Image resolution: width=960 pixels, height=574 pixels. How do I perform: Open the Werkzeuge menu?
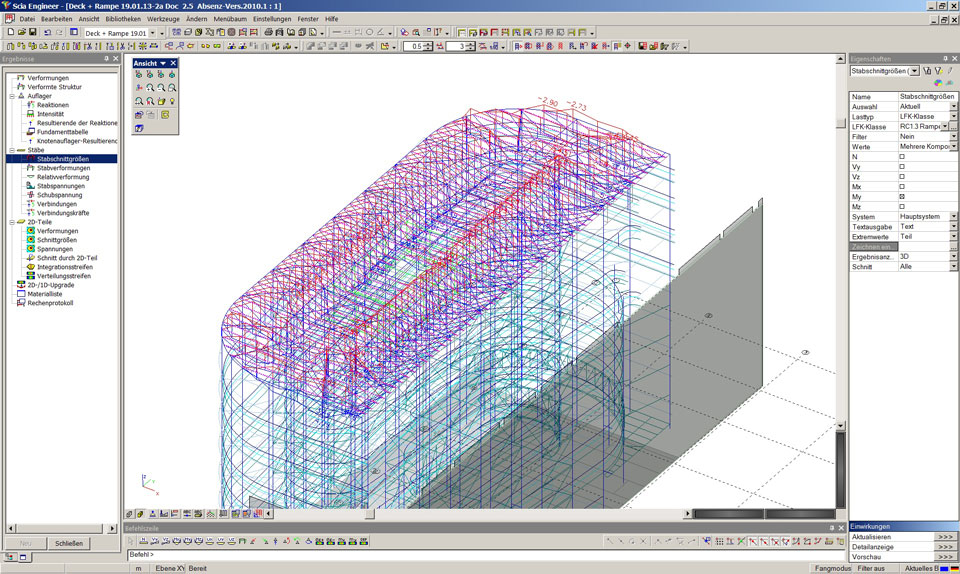pyautogui.click(x=163, y=19)
